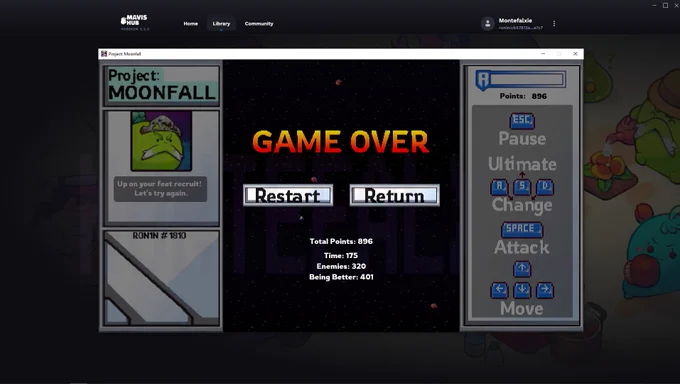
Task: Open the three-dot account menu
Action: (554, 23)
